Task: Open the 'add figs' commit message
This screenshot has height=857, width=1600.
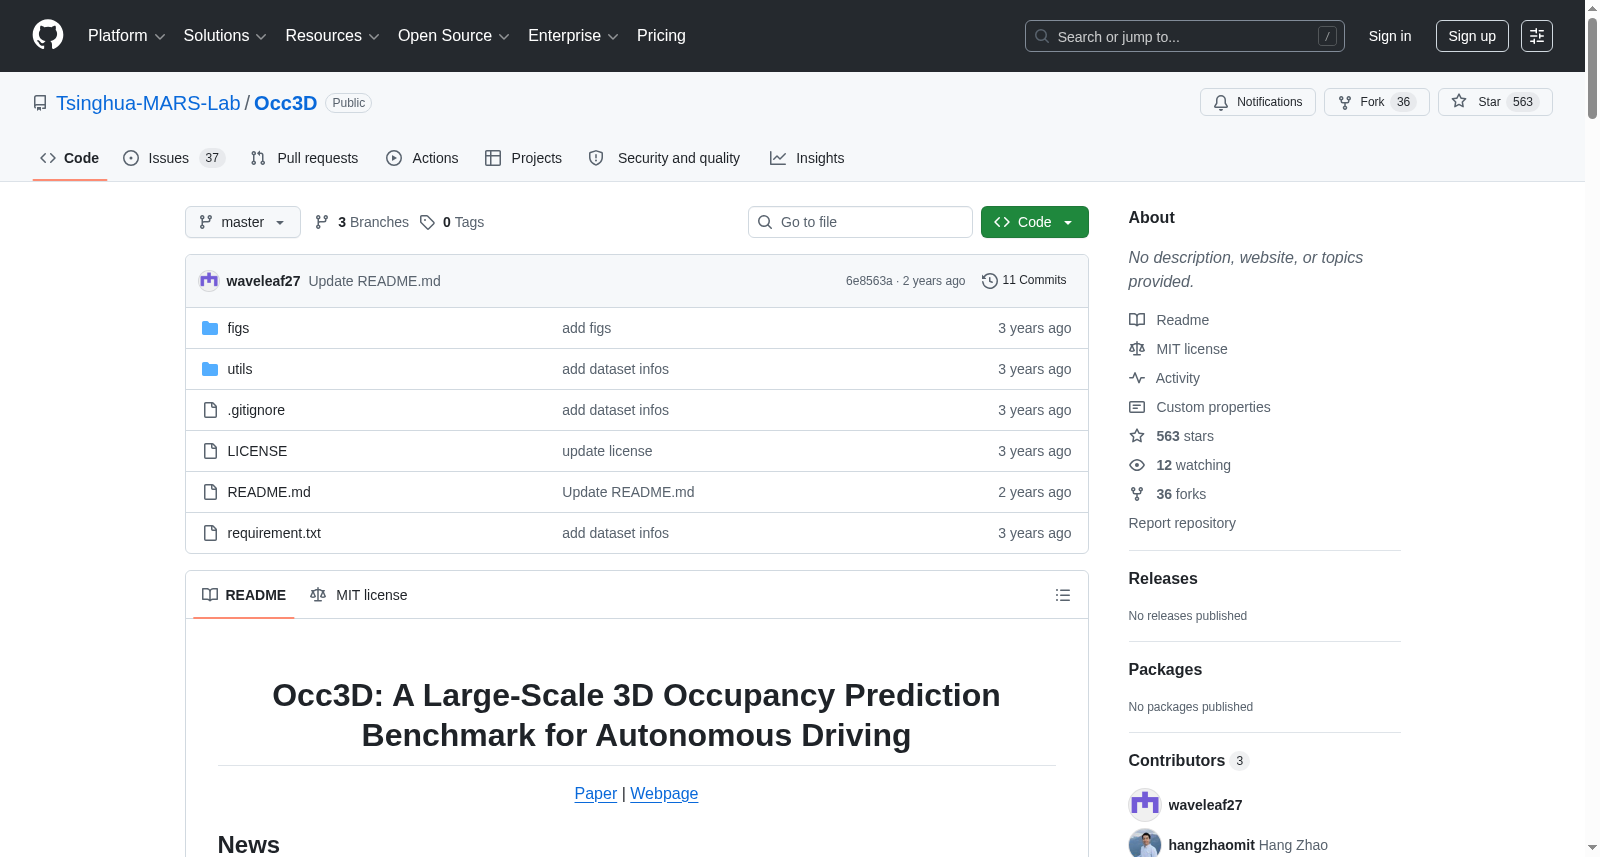Action: (x=586, y=328)
